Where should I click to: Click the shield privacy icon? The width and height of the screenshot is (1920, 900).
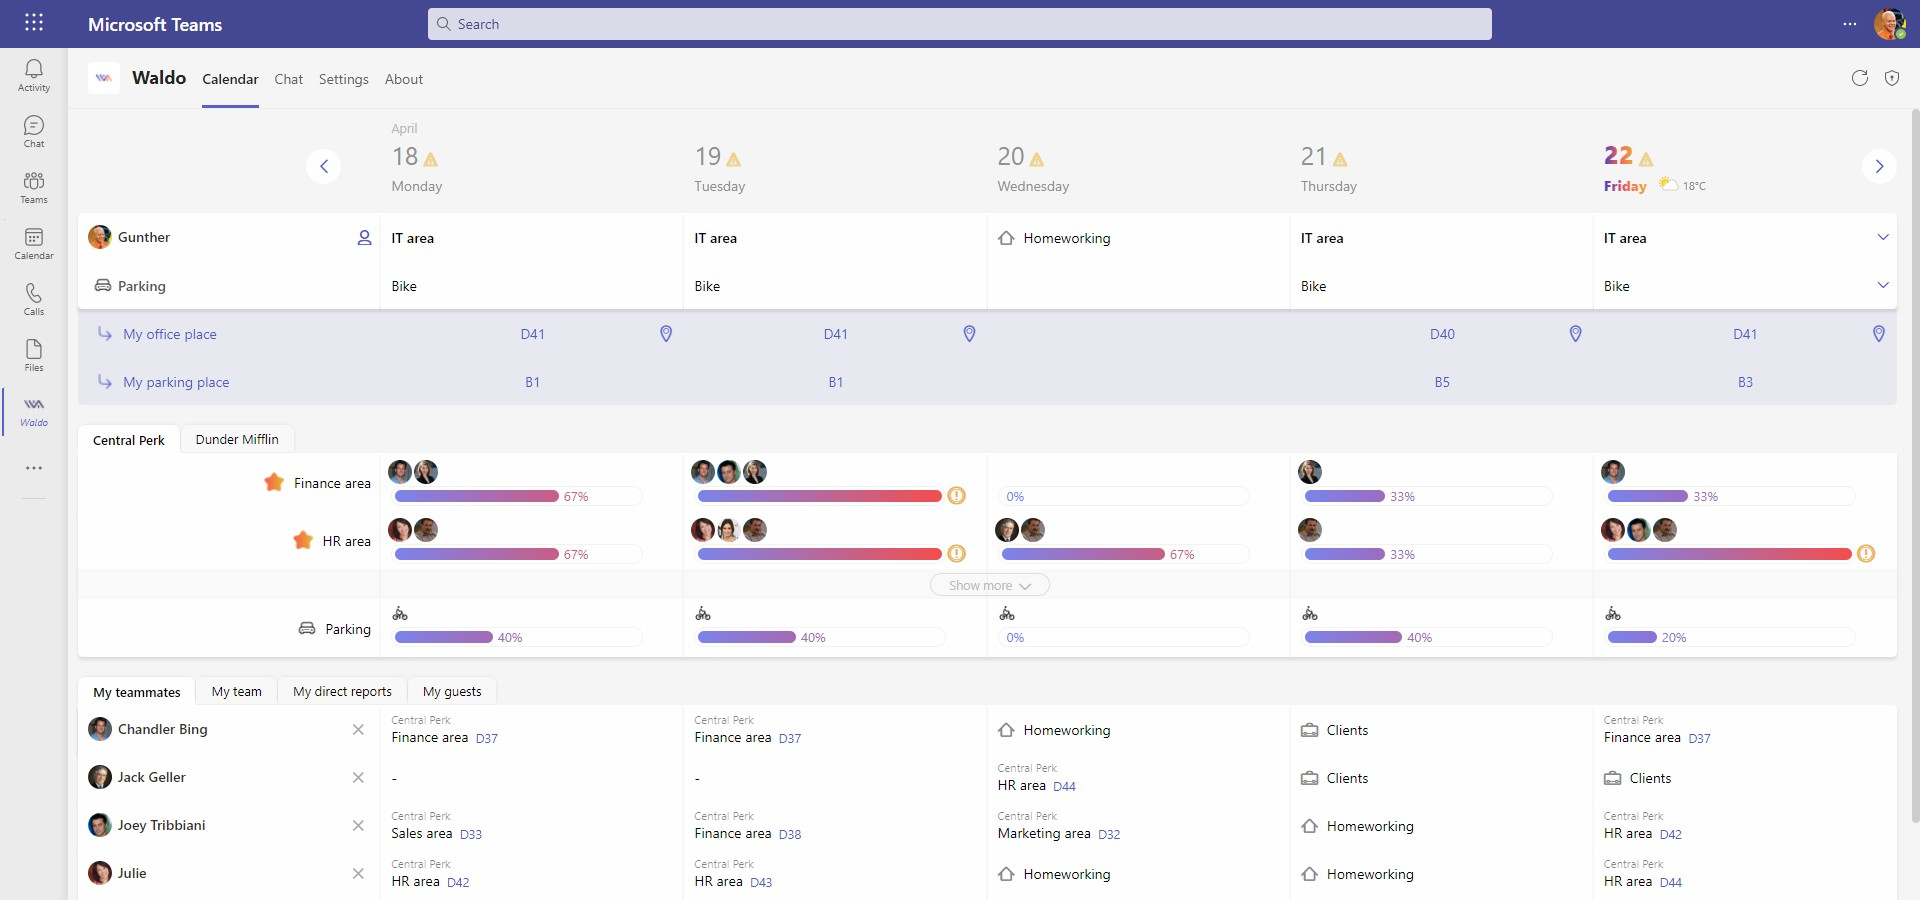[1892, 78]
